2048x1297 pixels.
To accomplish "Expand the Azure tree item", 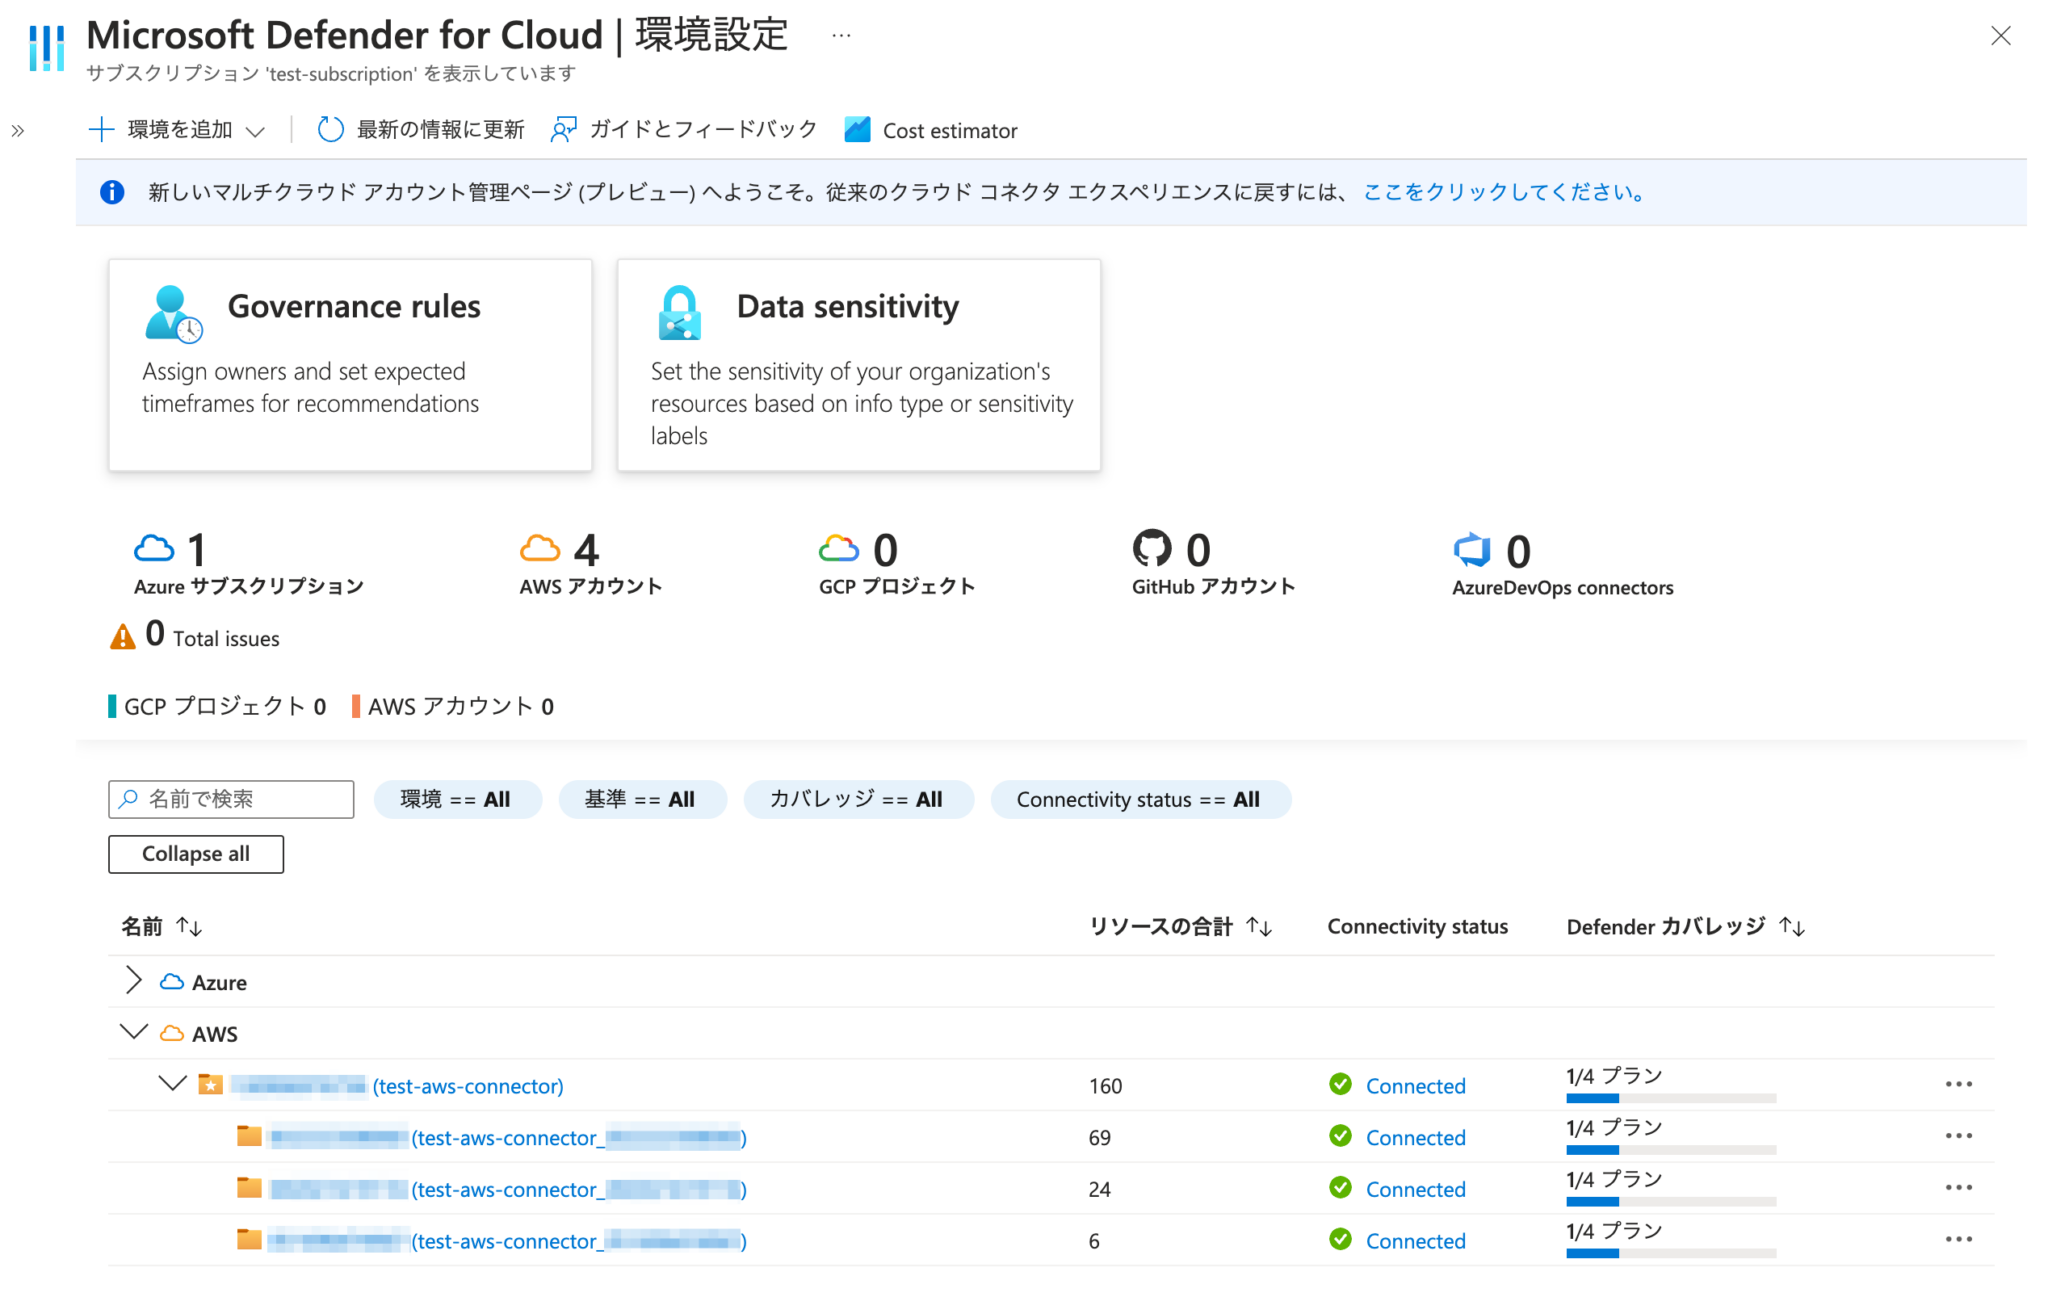I will click(x=133, y=981).
